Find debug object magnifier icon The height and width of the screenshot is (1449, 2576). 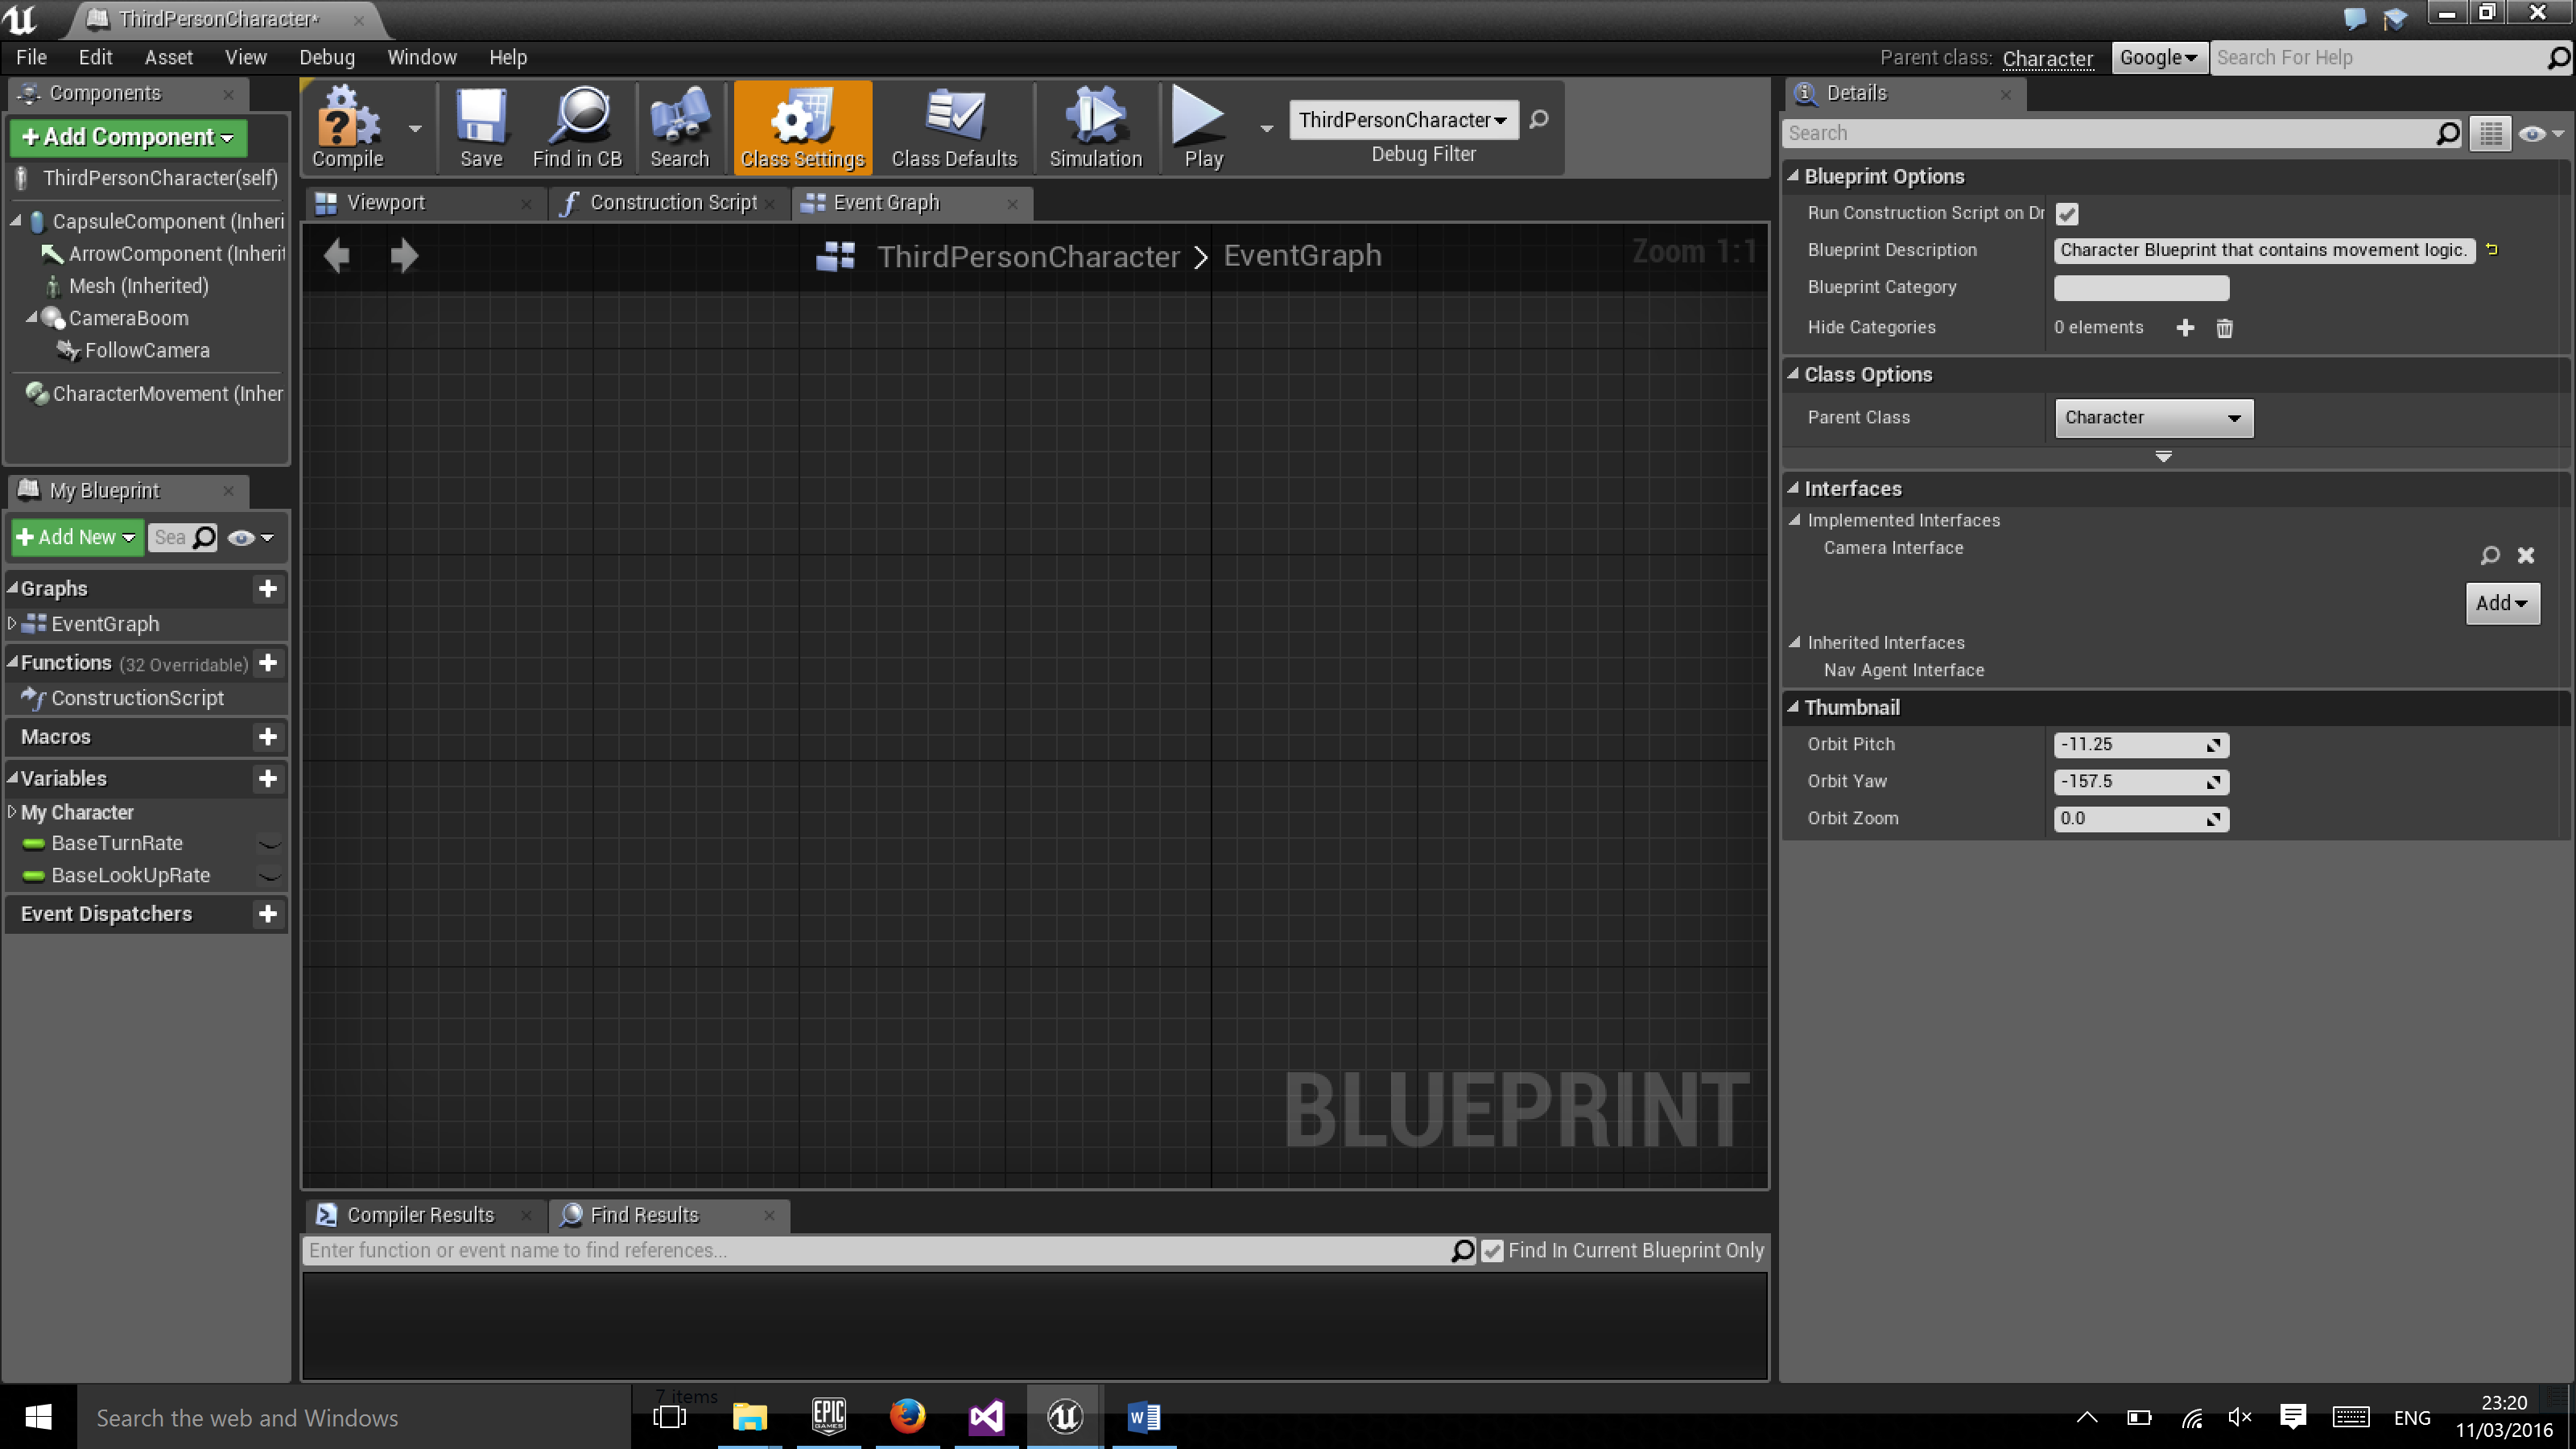pyautogui.click(x=1539, y=120)
